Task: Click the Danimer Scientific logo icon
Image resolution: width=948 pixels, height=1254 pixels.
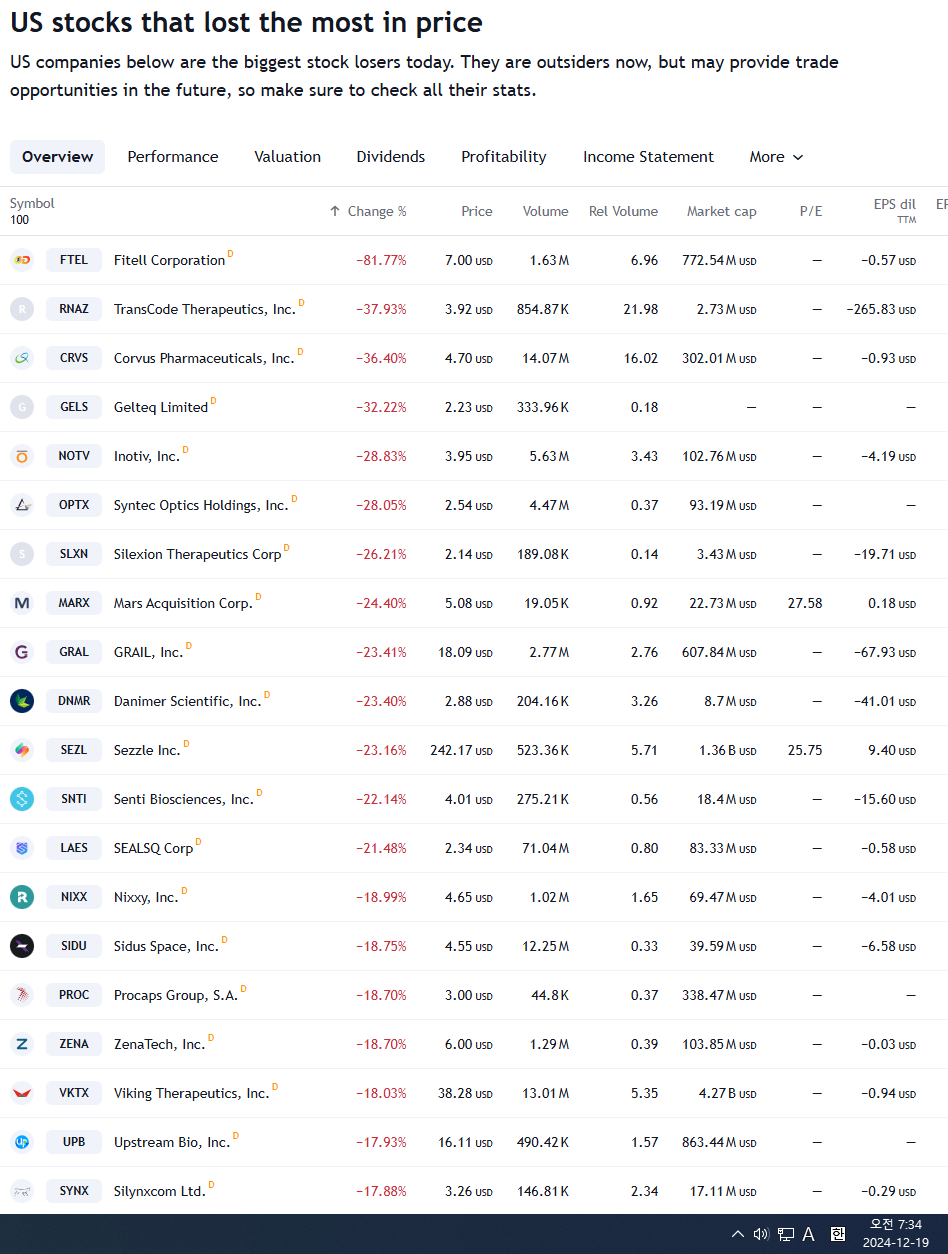Action: pyautogui.click(x=22, y=701)
